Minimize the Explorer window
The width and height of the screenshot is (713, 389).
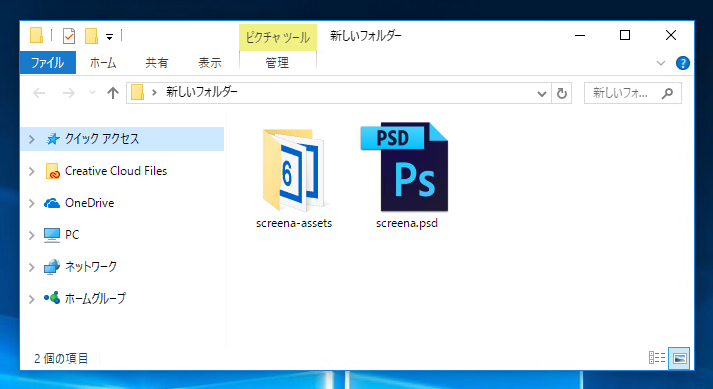click(x=580, y=35)
